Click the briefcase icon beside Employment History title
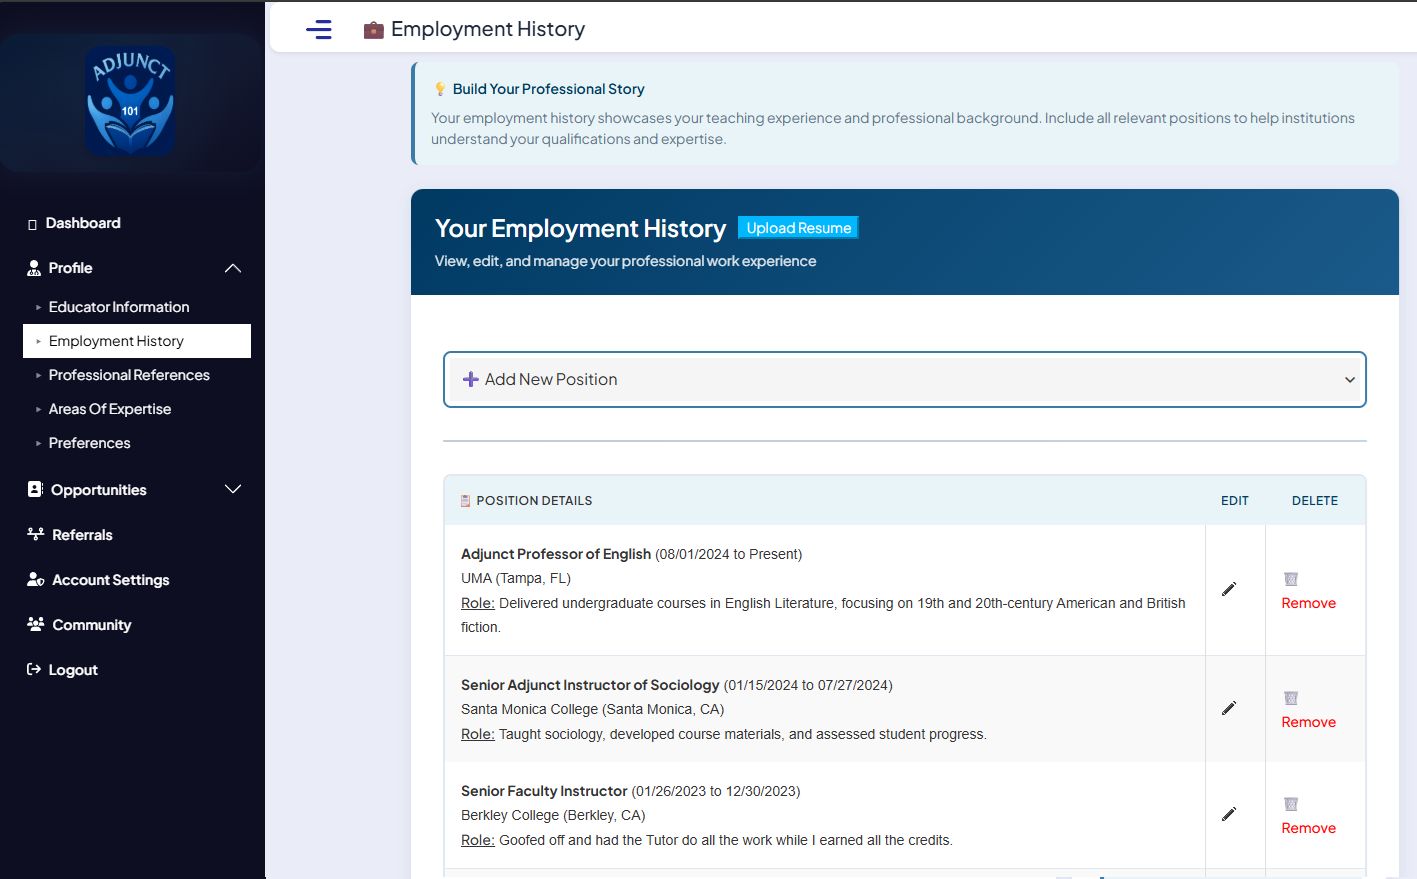This screenshot has width=1417, height=879. point(373,29)
